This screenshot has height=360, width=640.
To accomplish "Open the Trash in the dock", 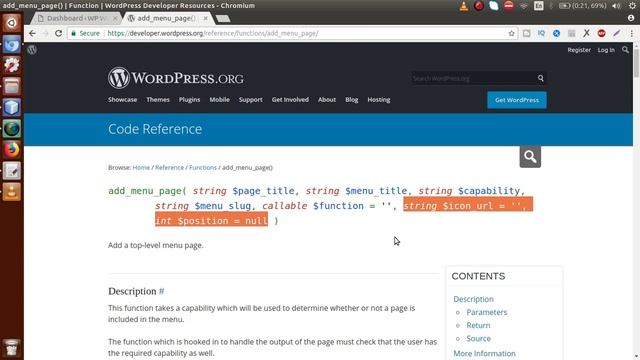I will pos(12,347).
